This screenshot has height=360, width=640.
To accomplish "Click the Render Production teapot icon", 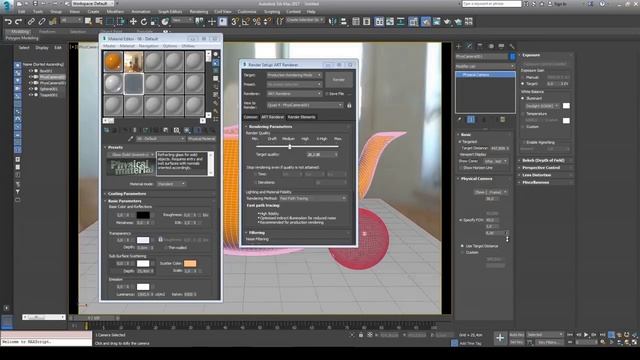I will click(x=447, y=22).
